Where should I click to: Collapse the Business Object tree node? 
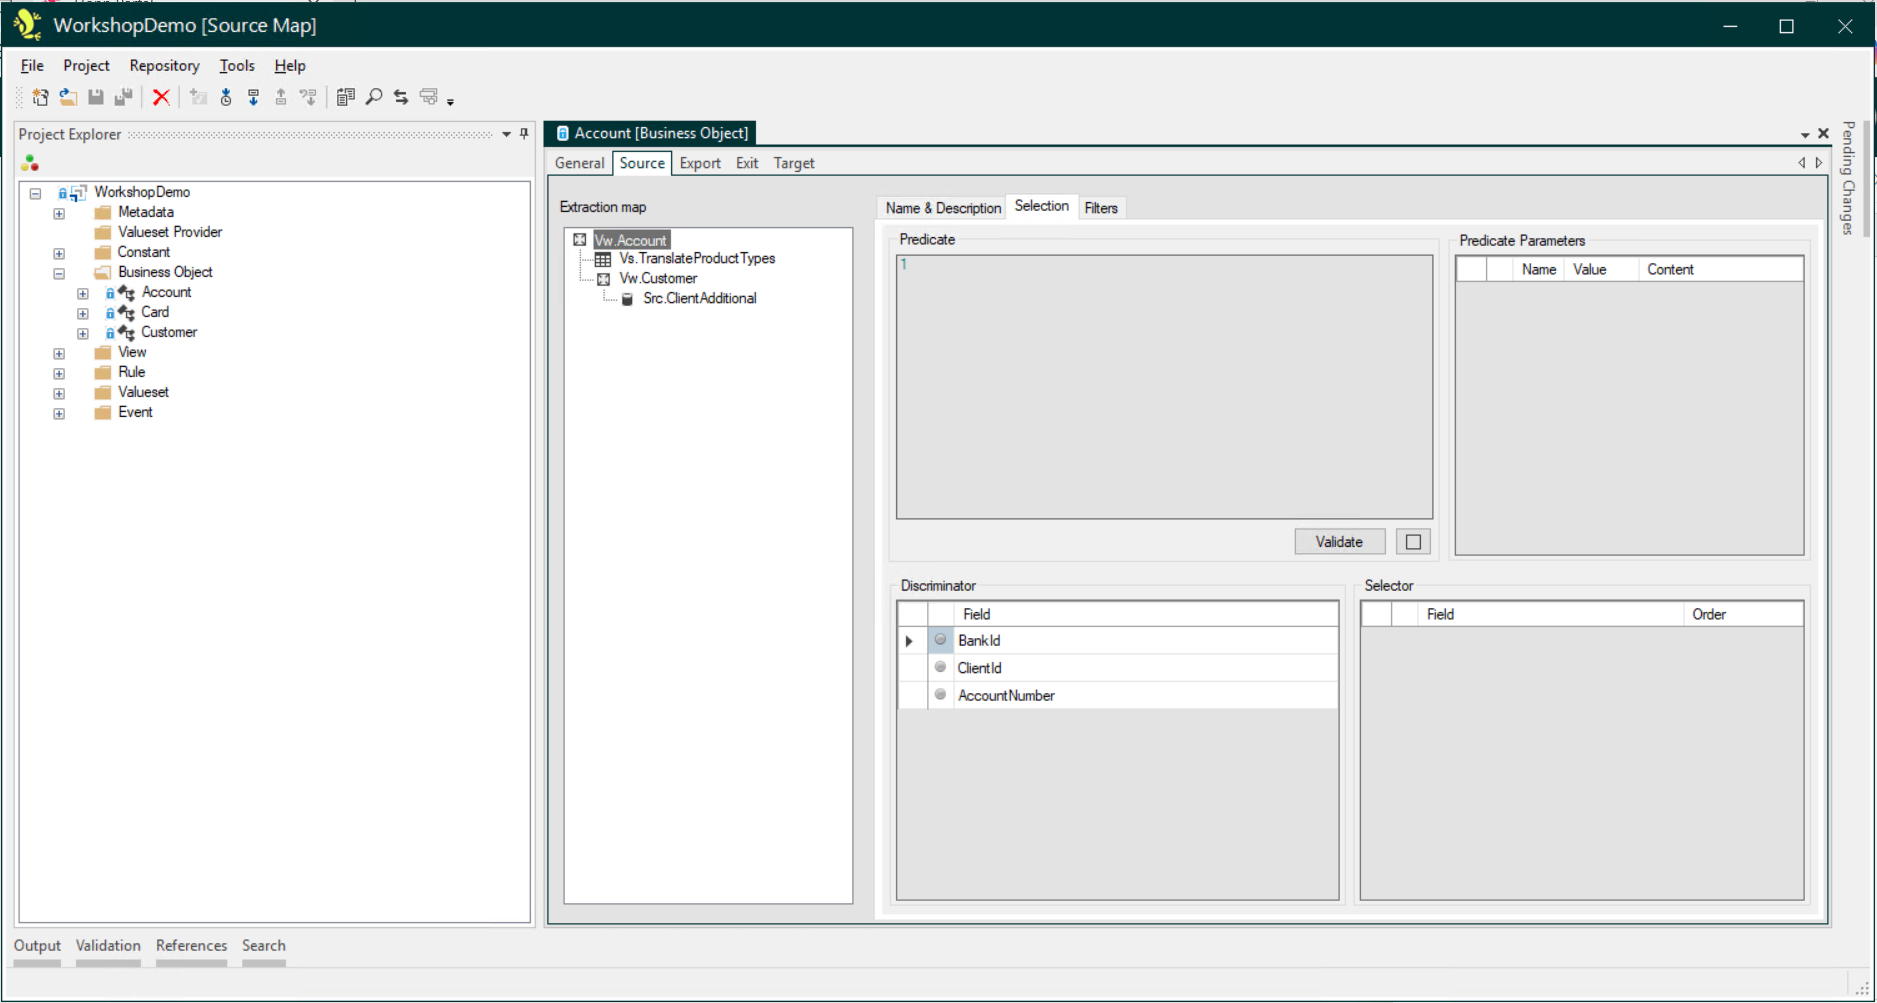coord(60,273)
